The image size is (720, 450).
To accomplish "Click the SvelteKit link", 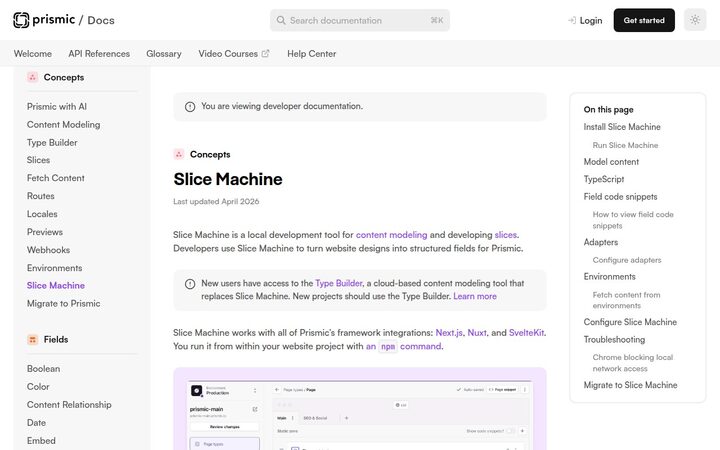I will click(526, 333).
